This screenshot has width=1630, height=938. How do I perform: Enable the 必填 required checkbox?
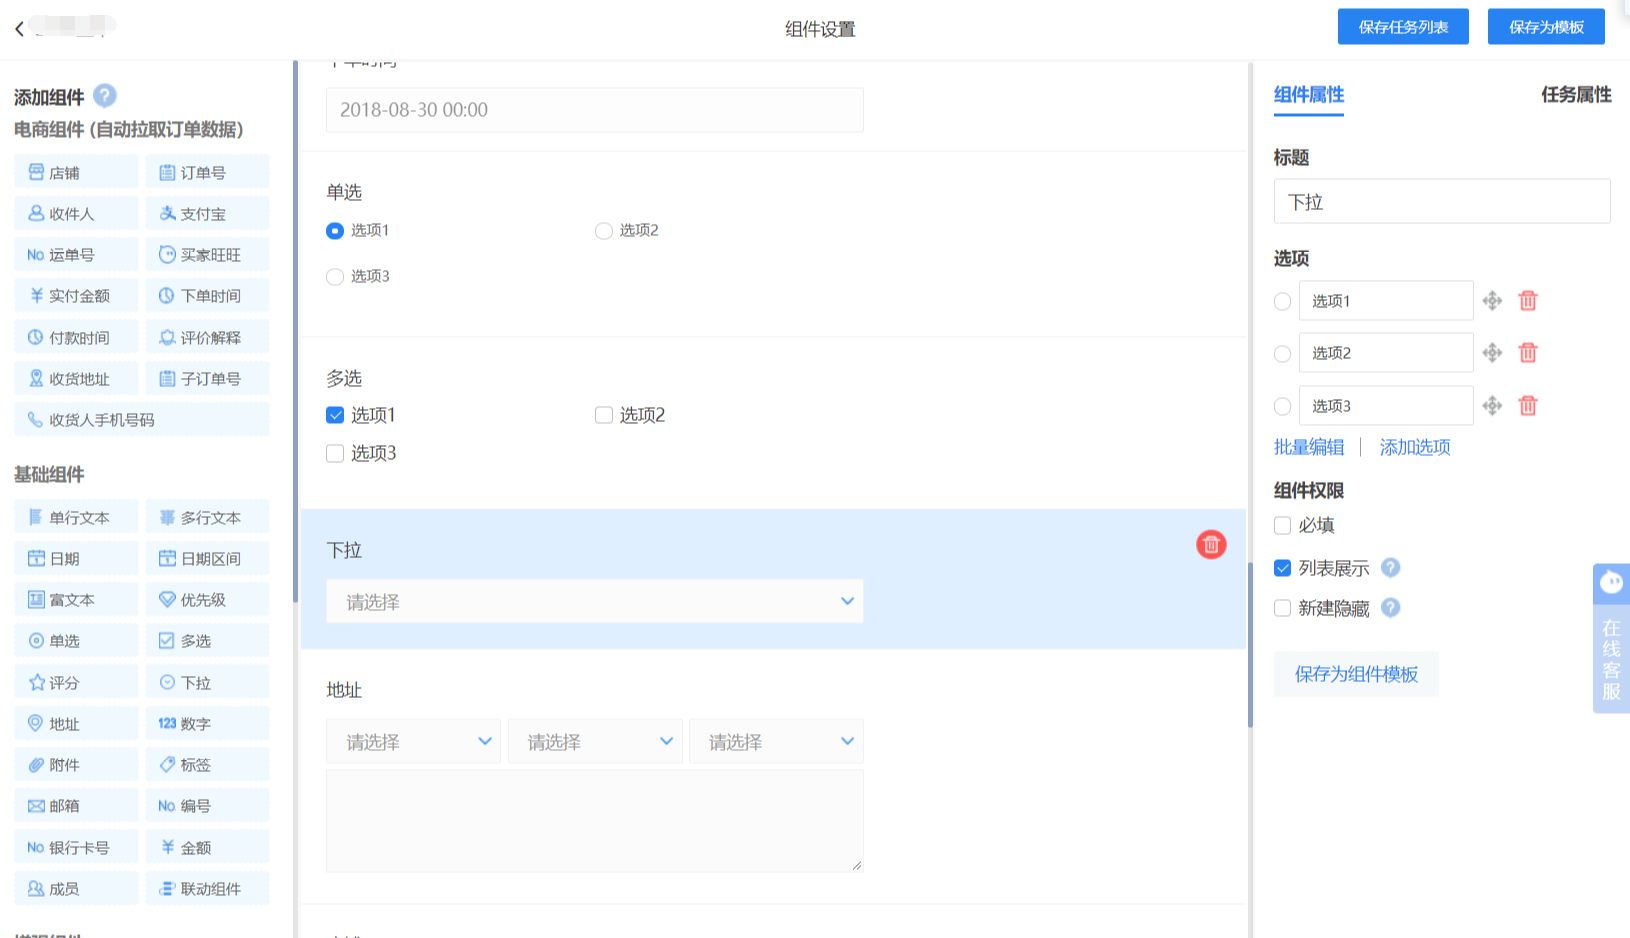click(x=1283, y=526)
